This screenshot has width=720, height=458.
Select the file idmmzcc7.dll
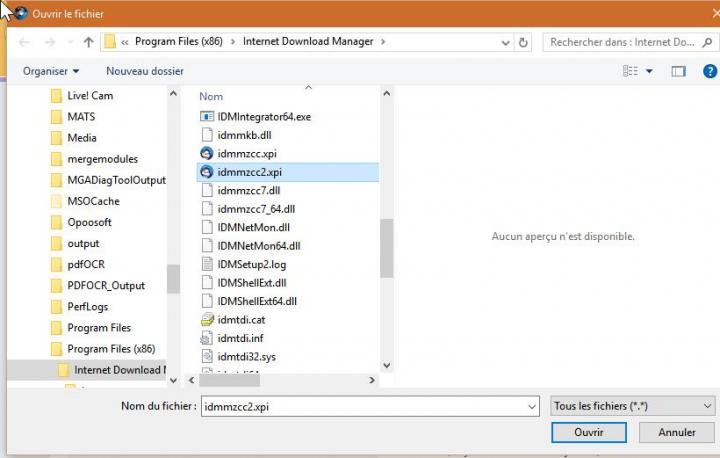coord(241,191)
